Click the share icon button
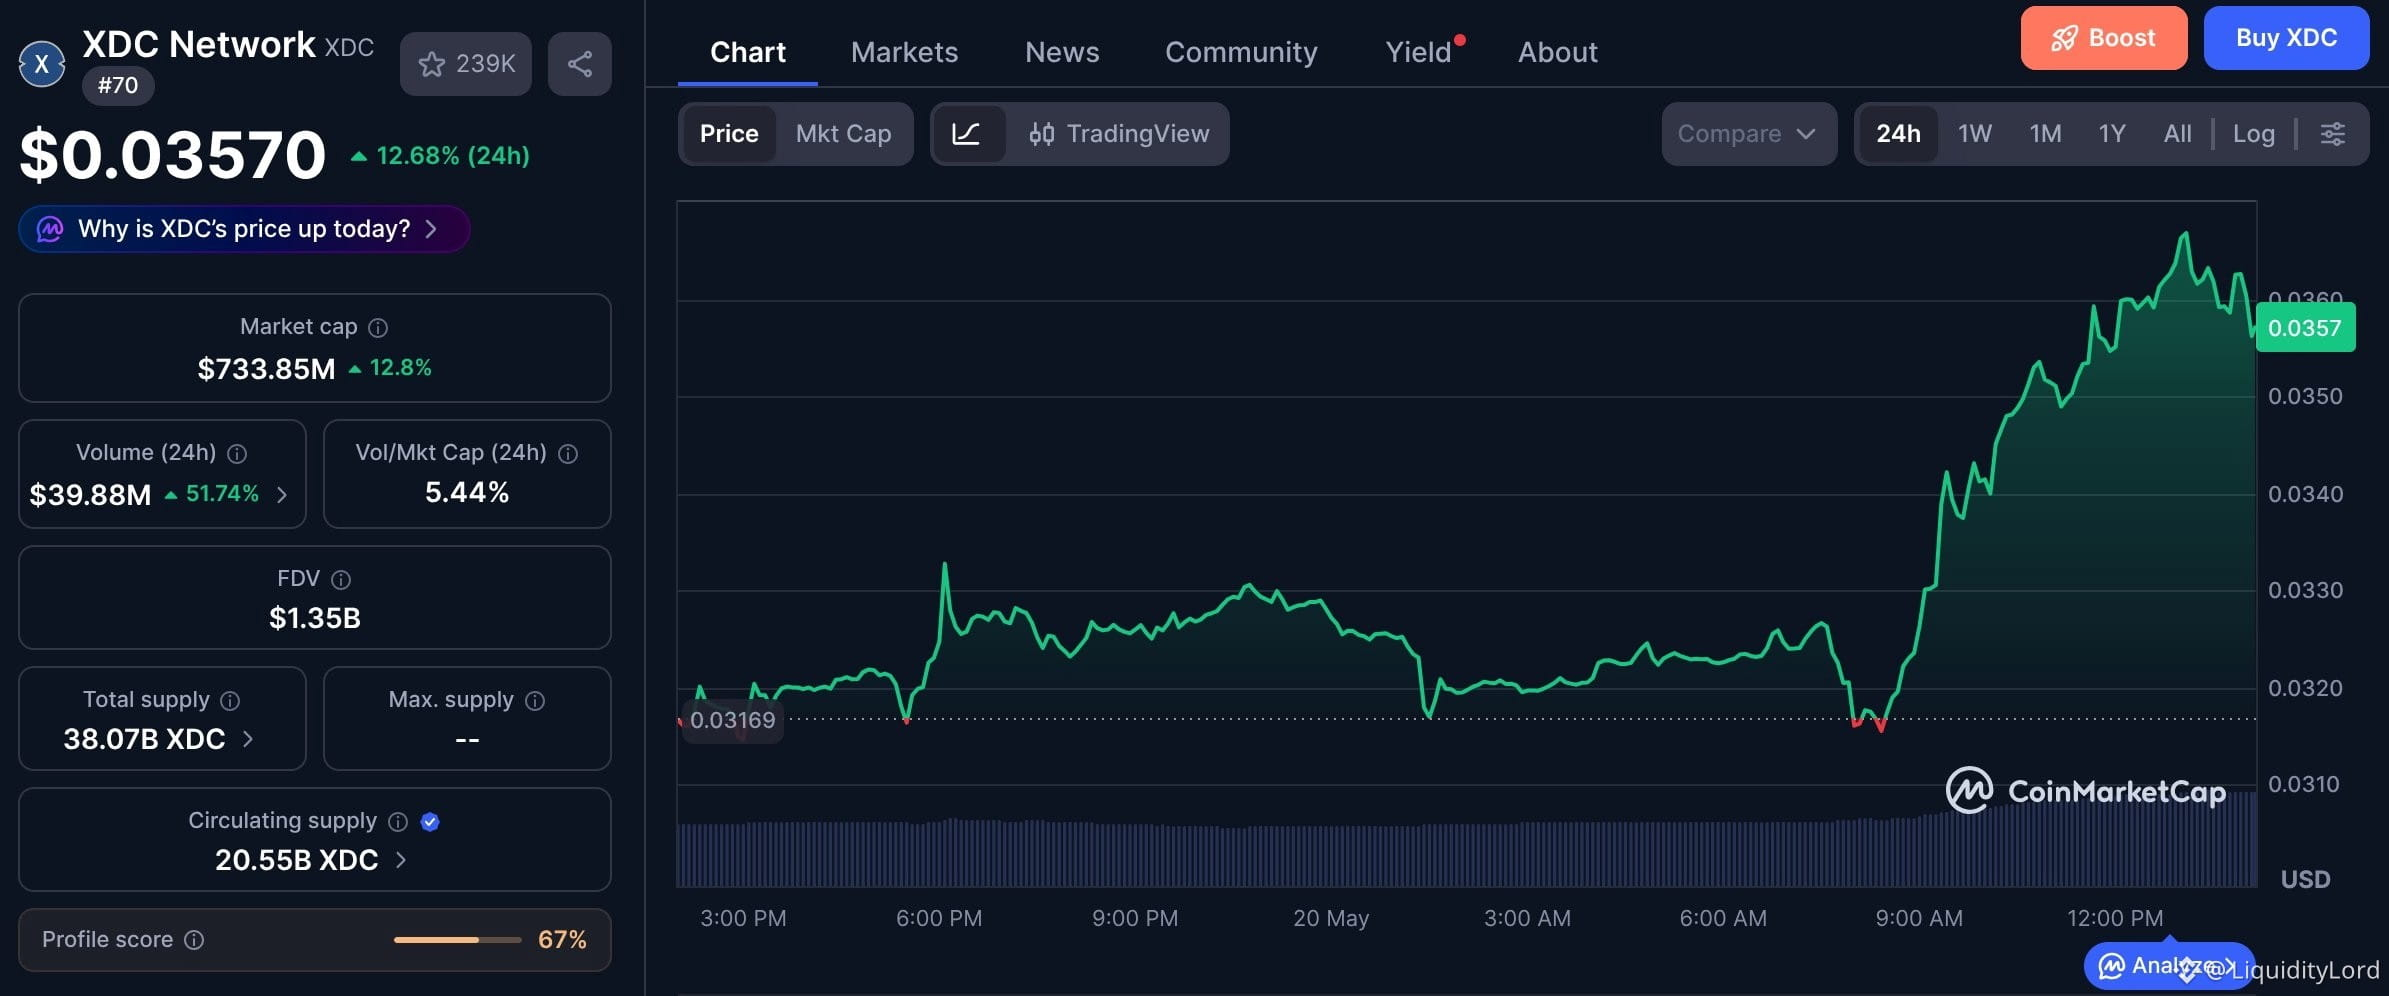This screenshot has height=996, width=2389. (580, 64)
